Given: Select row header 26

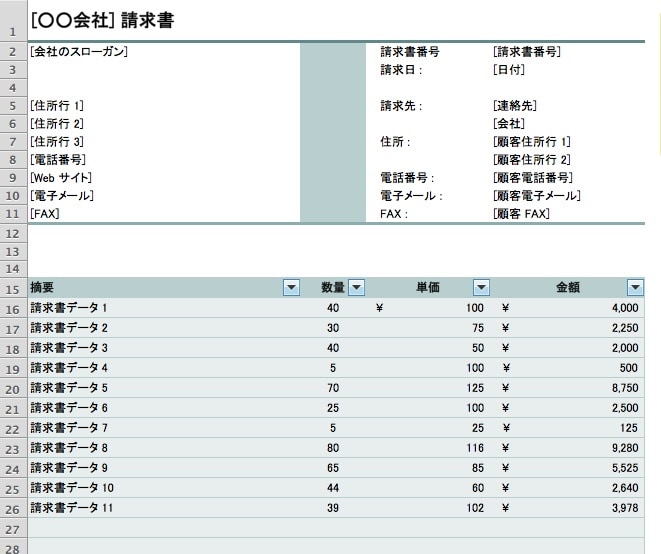Looking at the screenshot, I should [13, 509].
